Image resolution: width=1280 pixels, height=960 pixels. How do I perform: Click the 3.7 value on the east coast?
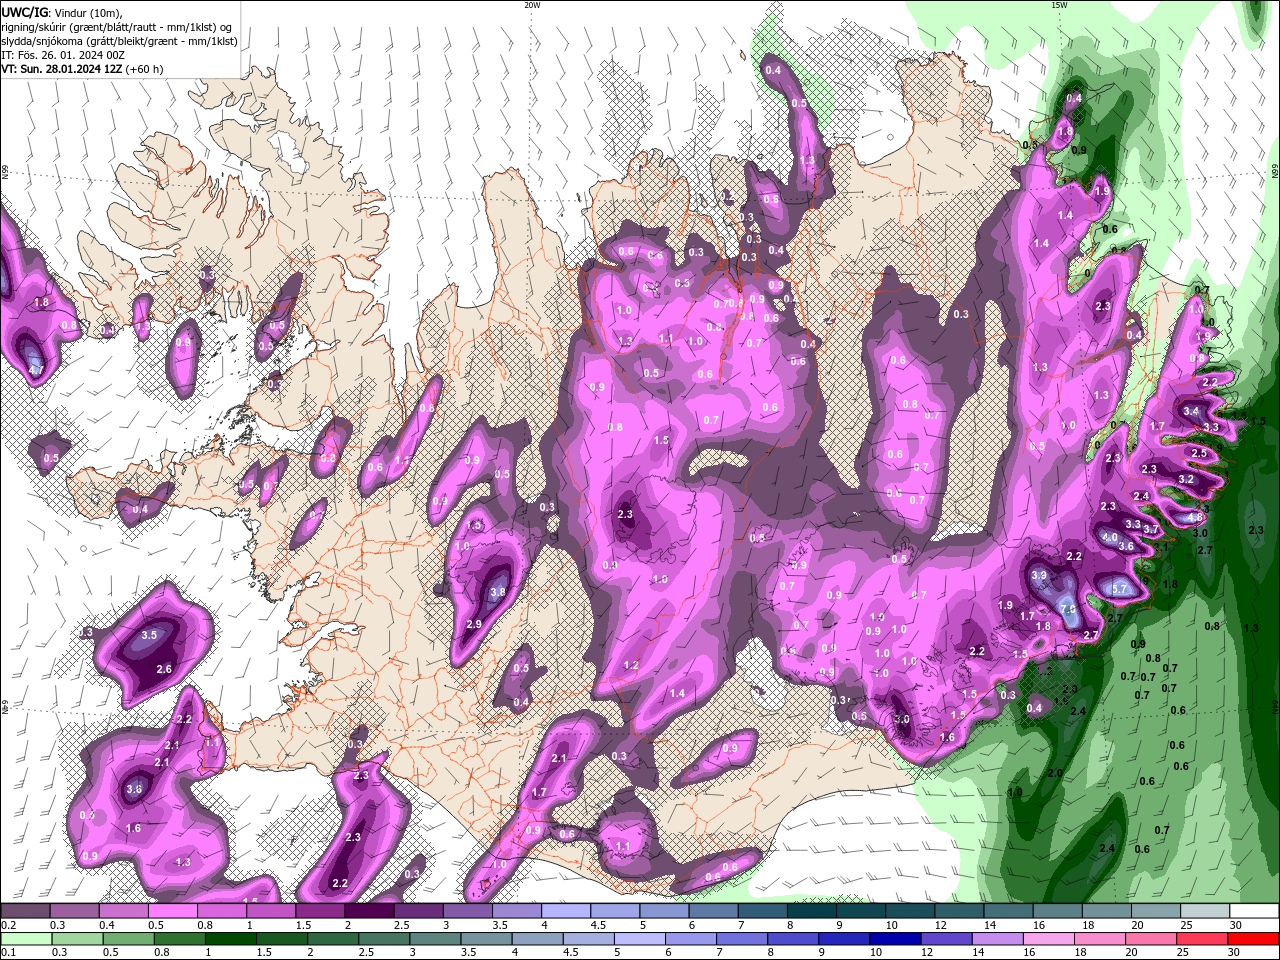coord(1151,530)
